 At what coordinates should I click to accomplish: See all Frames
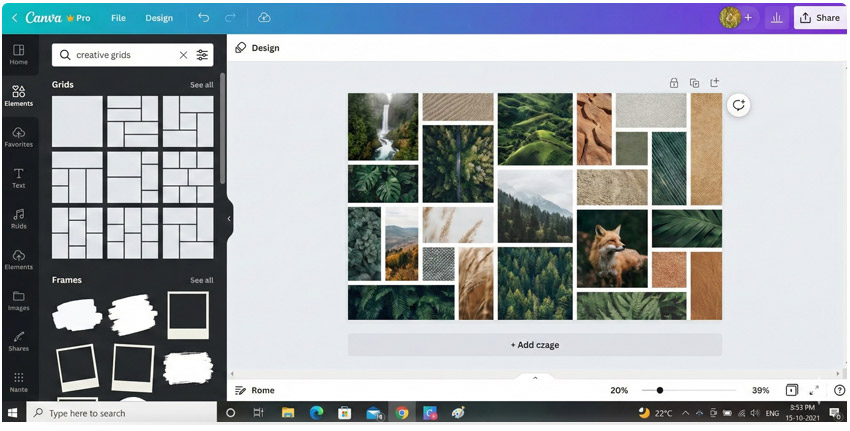202,280
